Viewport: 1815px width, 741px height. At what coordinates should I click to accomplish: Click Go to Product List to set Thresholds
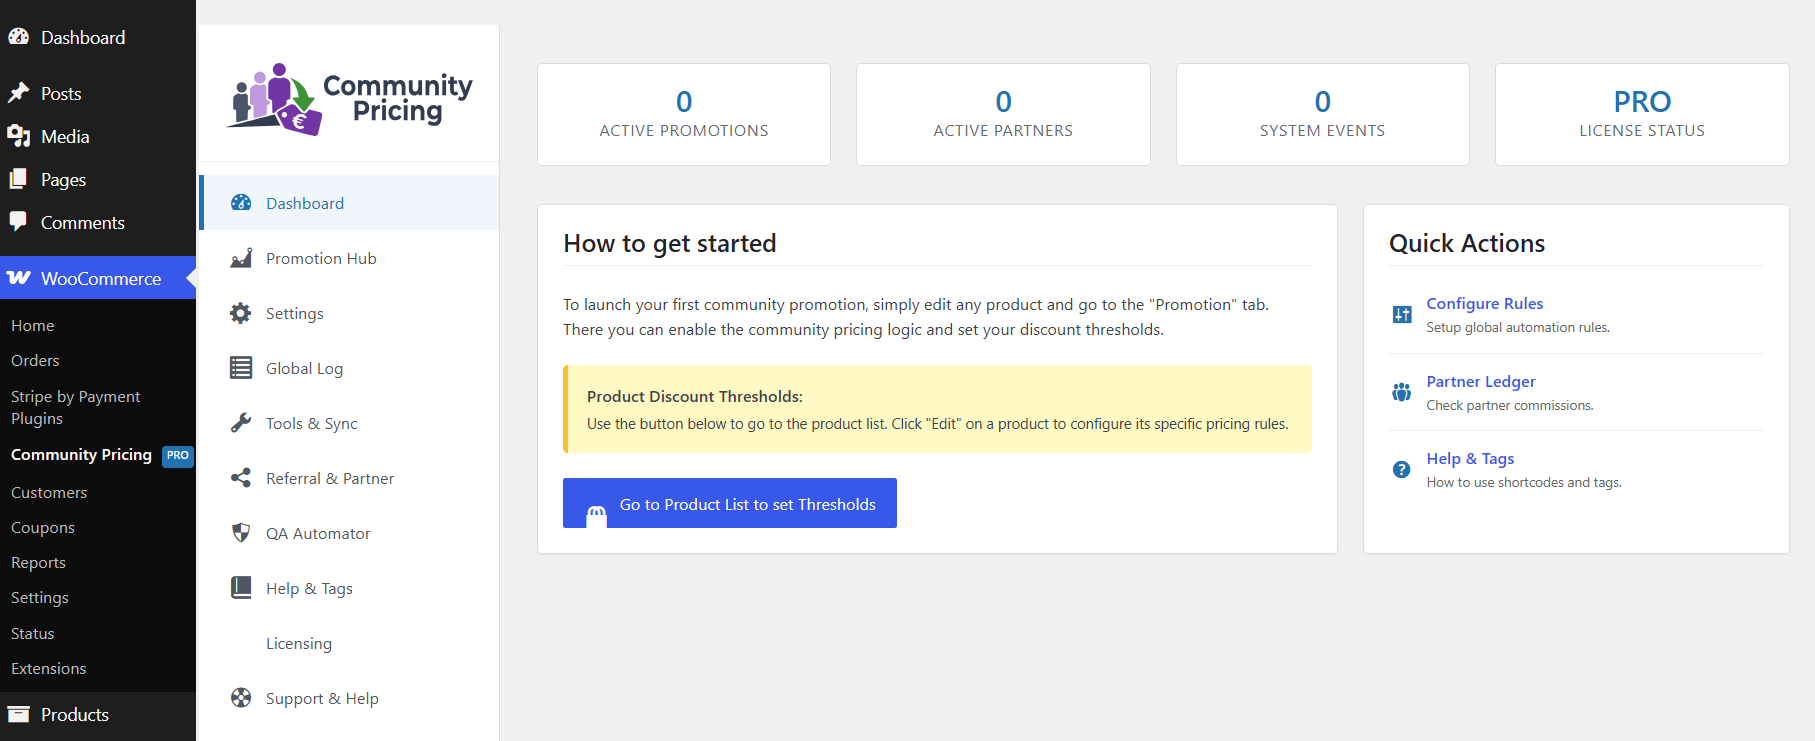pos(730,503)
